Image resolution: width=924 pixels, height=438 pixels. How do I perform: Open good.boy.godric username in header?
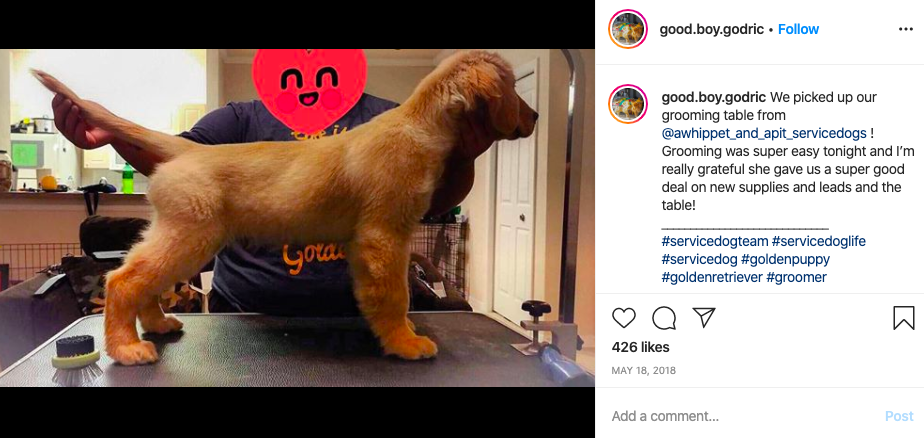(711, 29)
